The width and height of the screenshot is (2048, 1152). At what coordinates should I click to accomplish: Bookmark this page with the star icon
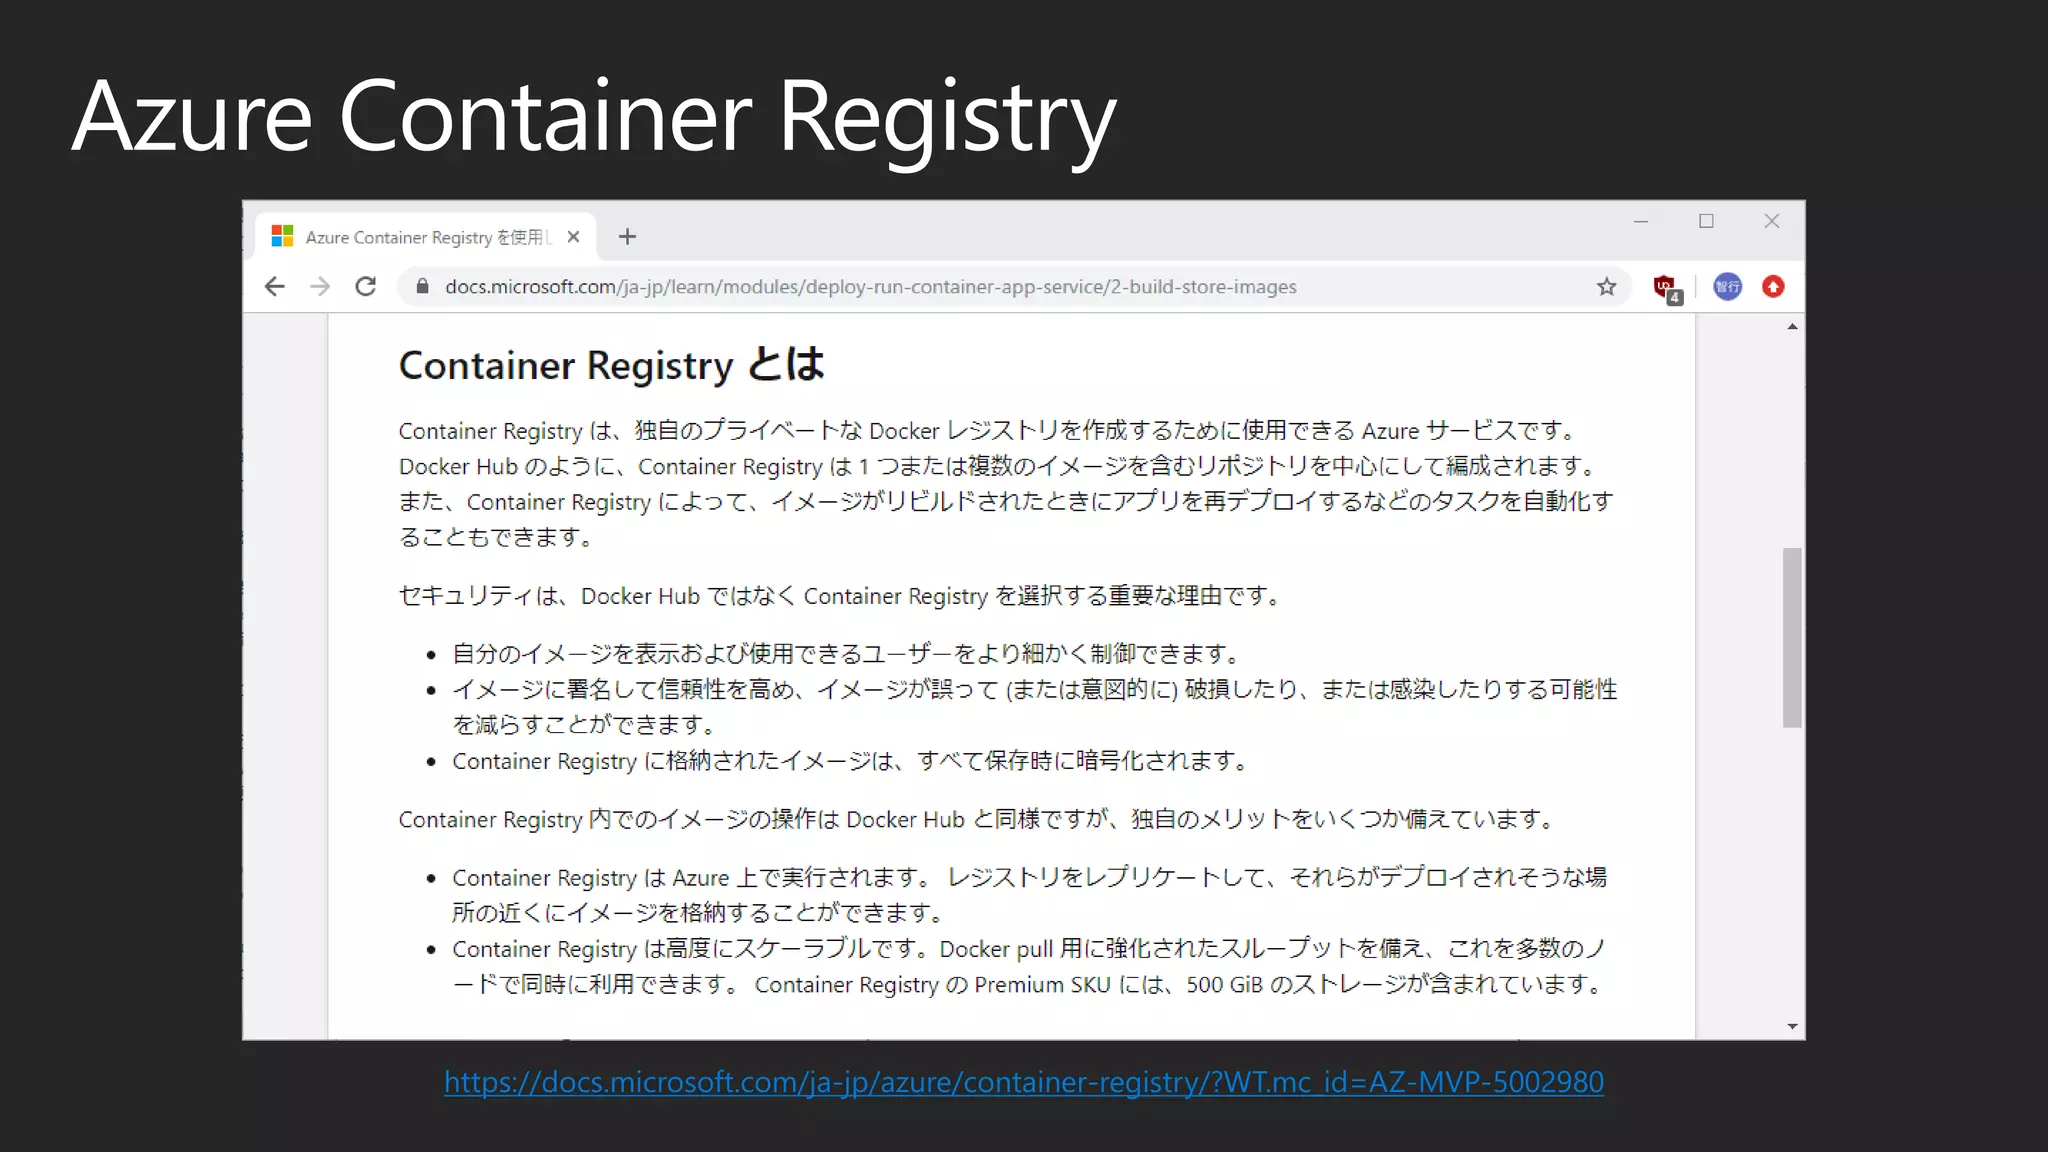click(x=1606, y=287)
